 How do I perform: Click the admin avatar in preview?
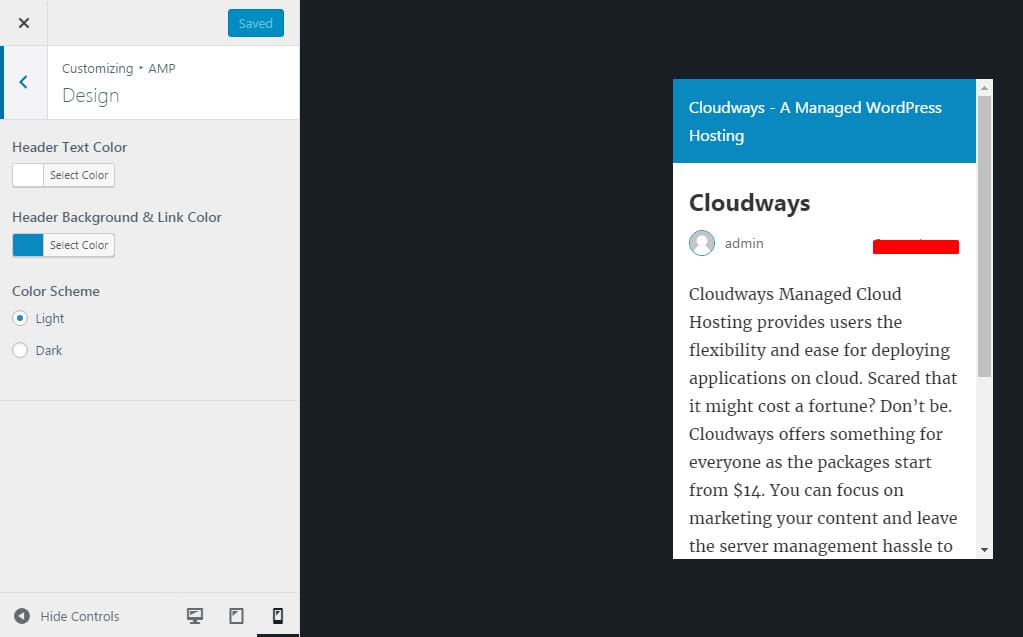[x=702, y=243]
